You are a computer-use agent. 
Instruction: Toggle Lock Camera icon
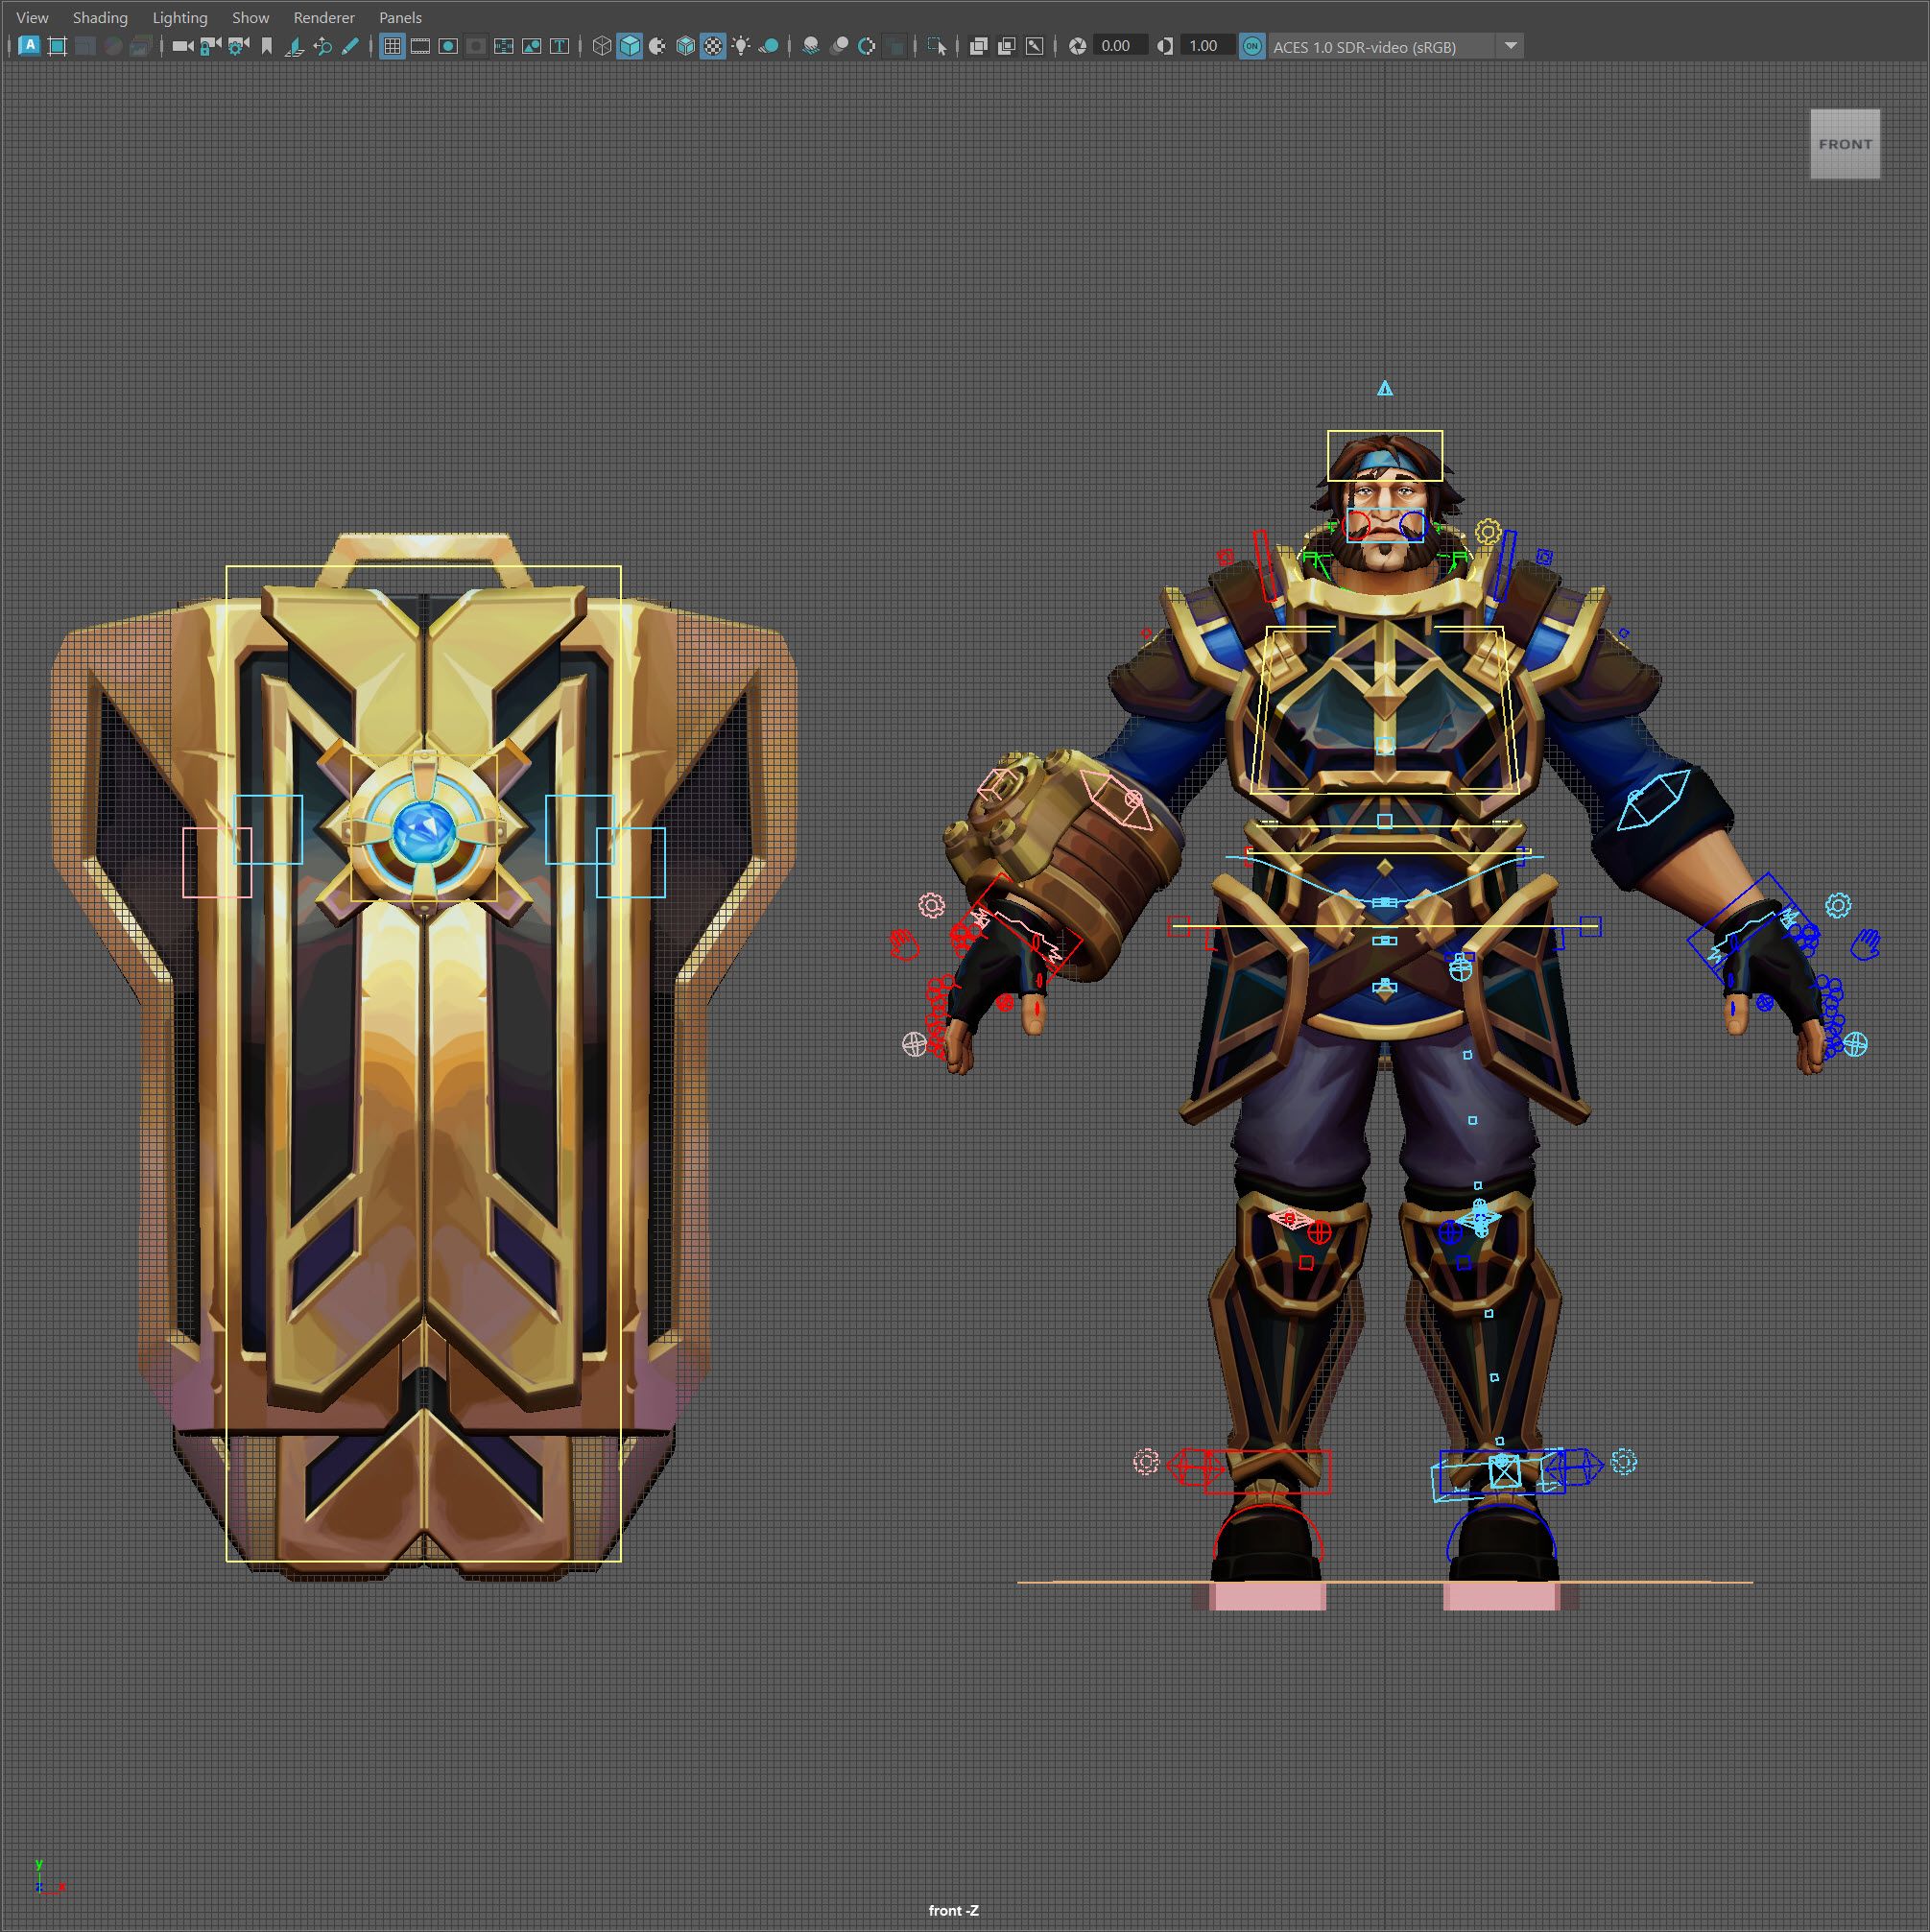point(210,46)
